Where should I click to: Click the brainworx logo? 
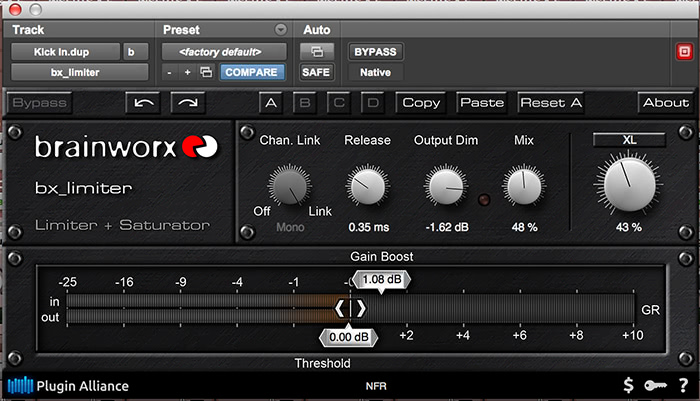(x=126, y=146)
